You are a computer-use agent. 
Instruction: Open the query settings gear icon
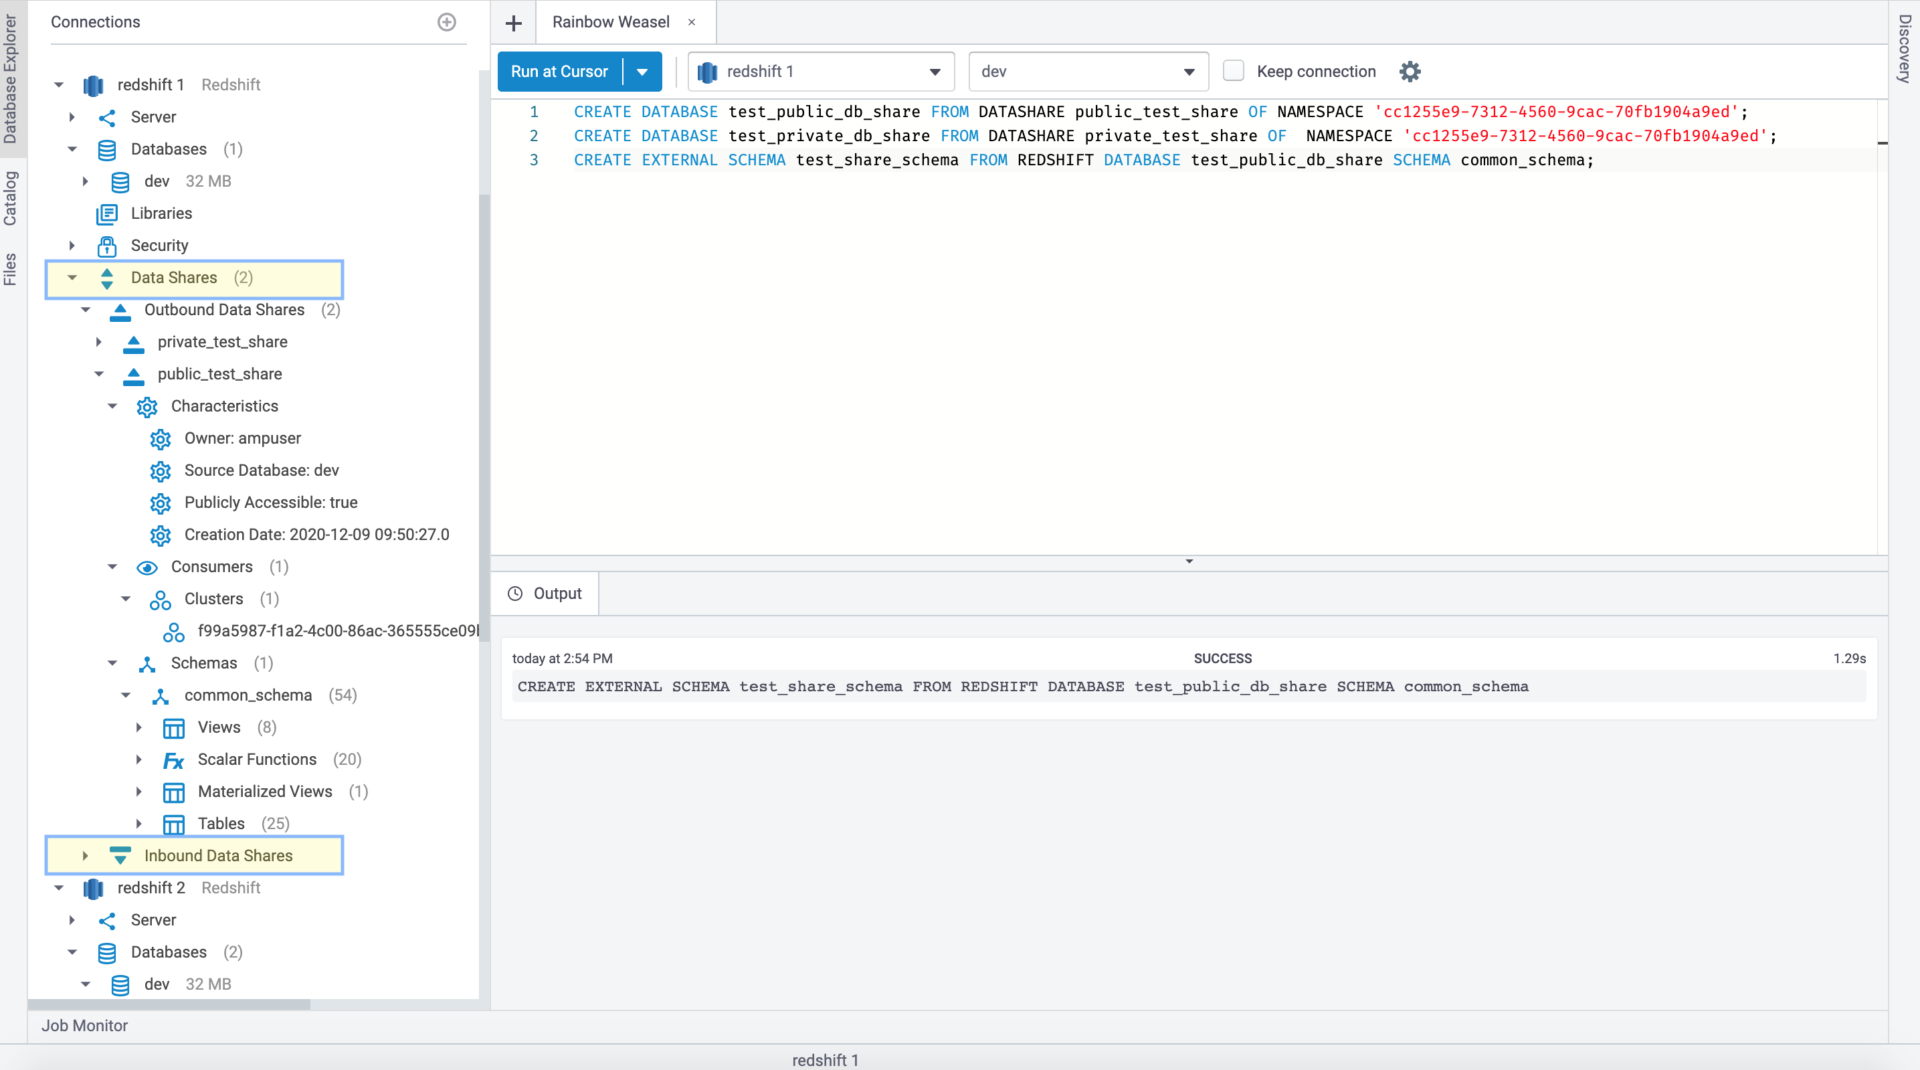(x=1410, y=71)
